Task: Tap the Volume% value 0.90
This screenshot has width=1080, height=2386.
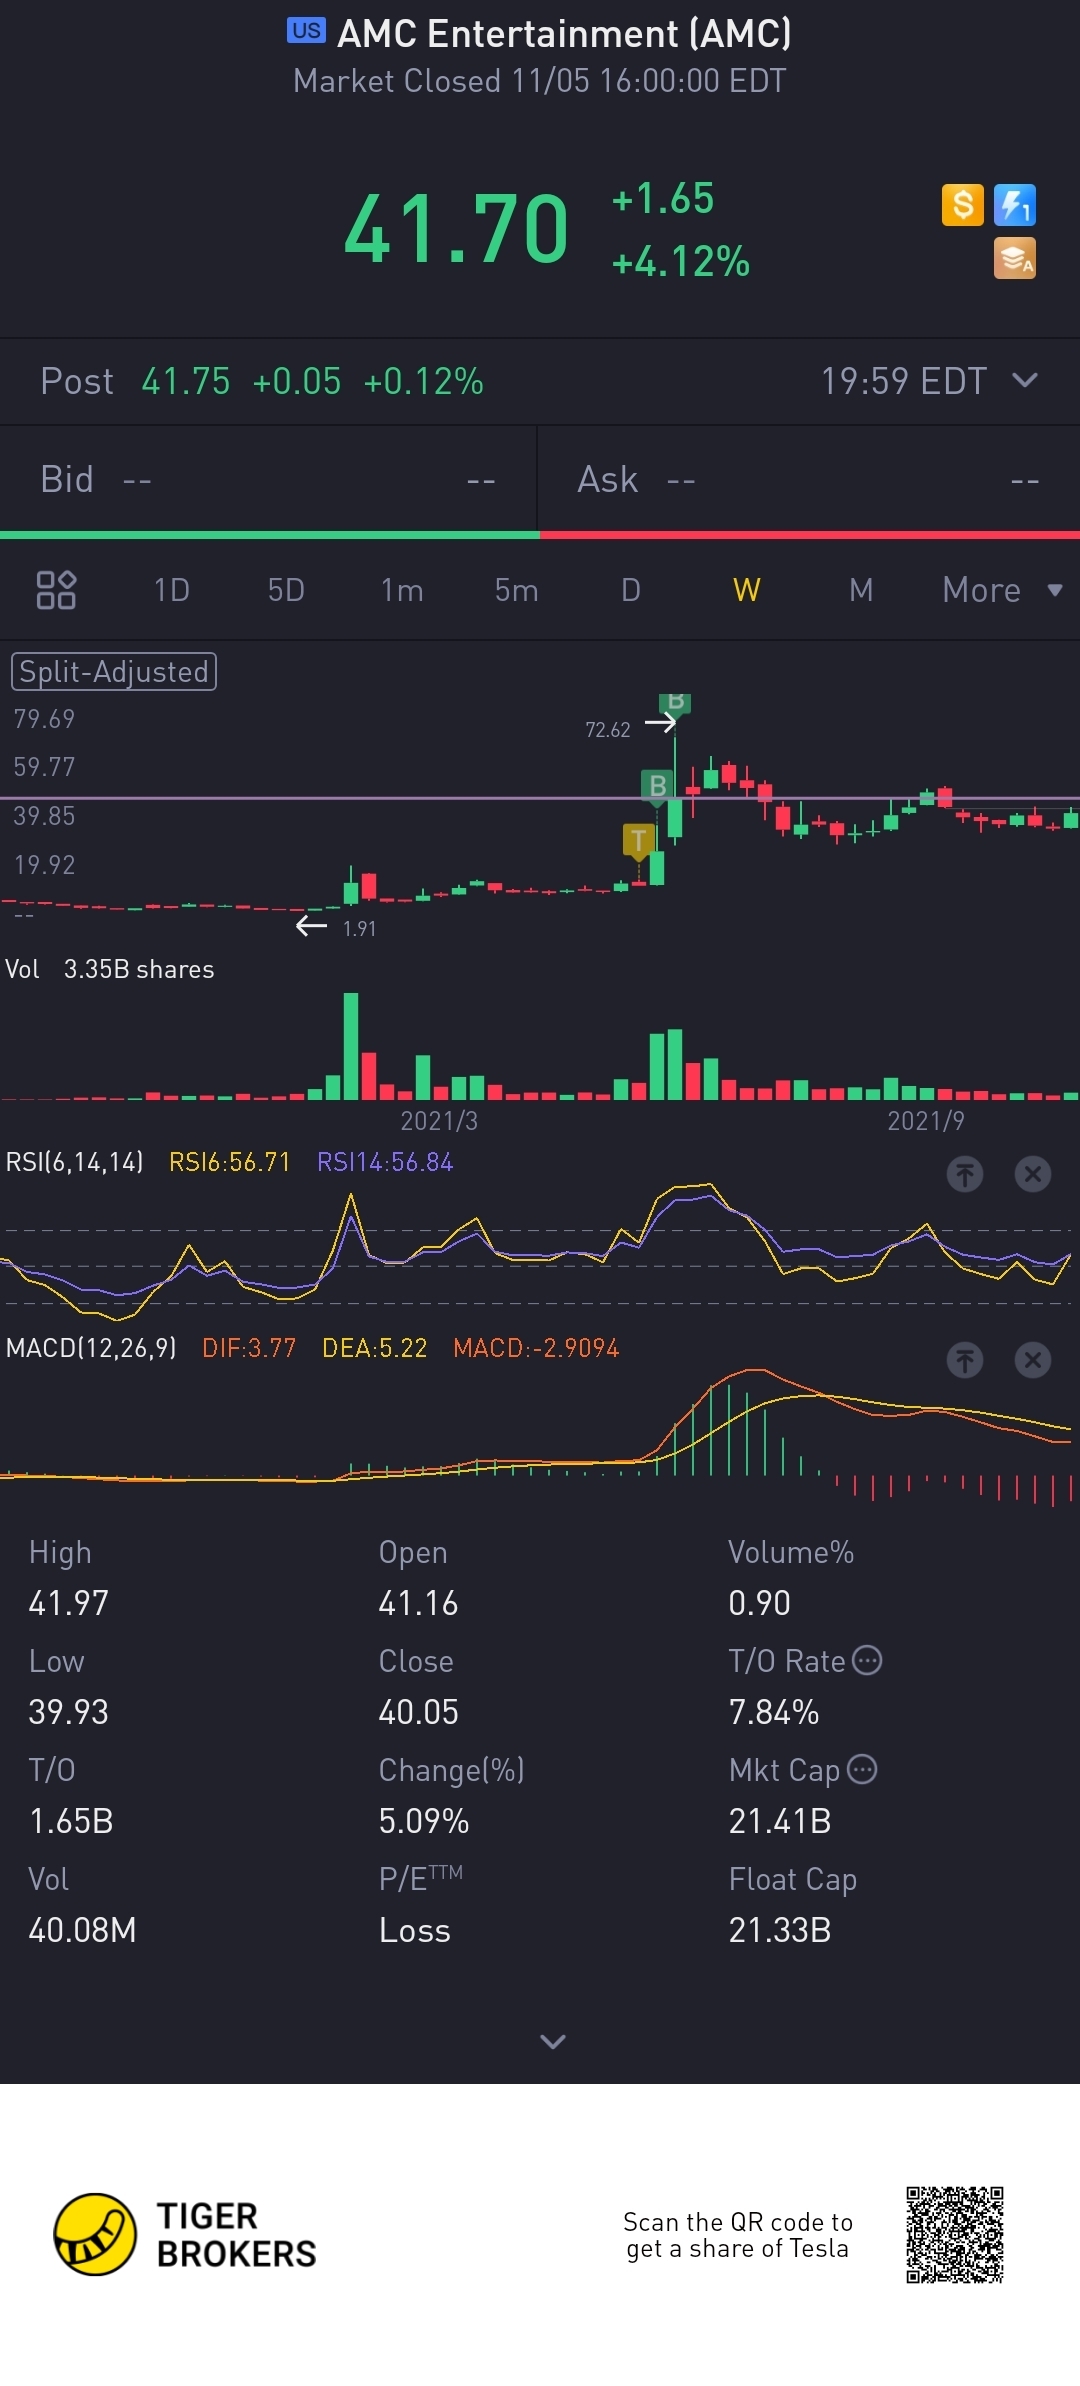Action: tap(759, 1603)
